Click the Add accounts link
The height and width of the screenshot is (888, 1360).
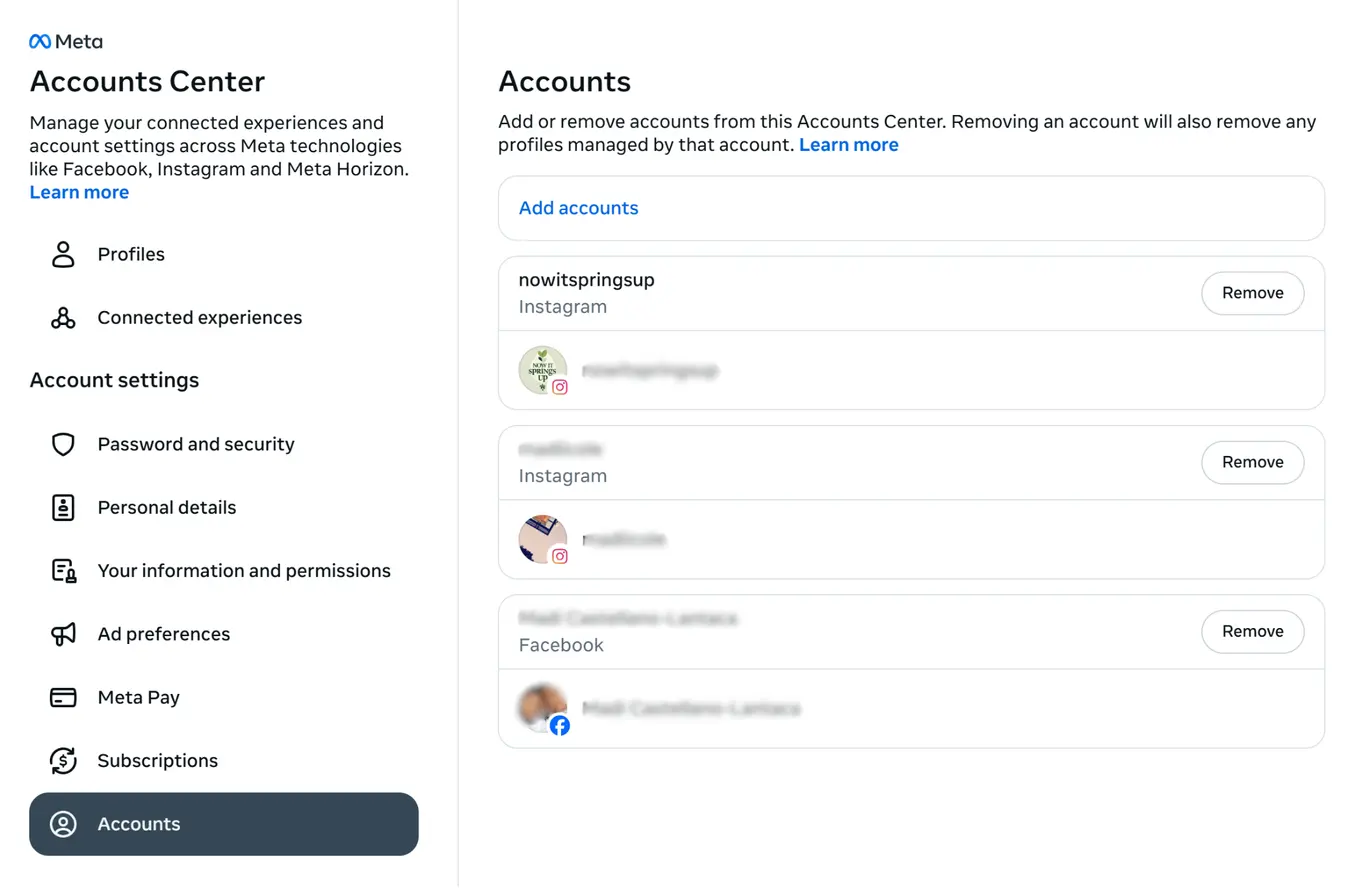pos(578,208)
